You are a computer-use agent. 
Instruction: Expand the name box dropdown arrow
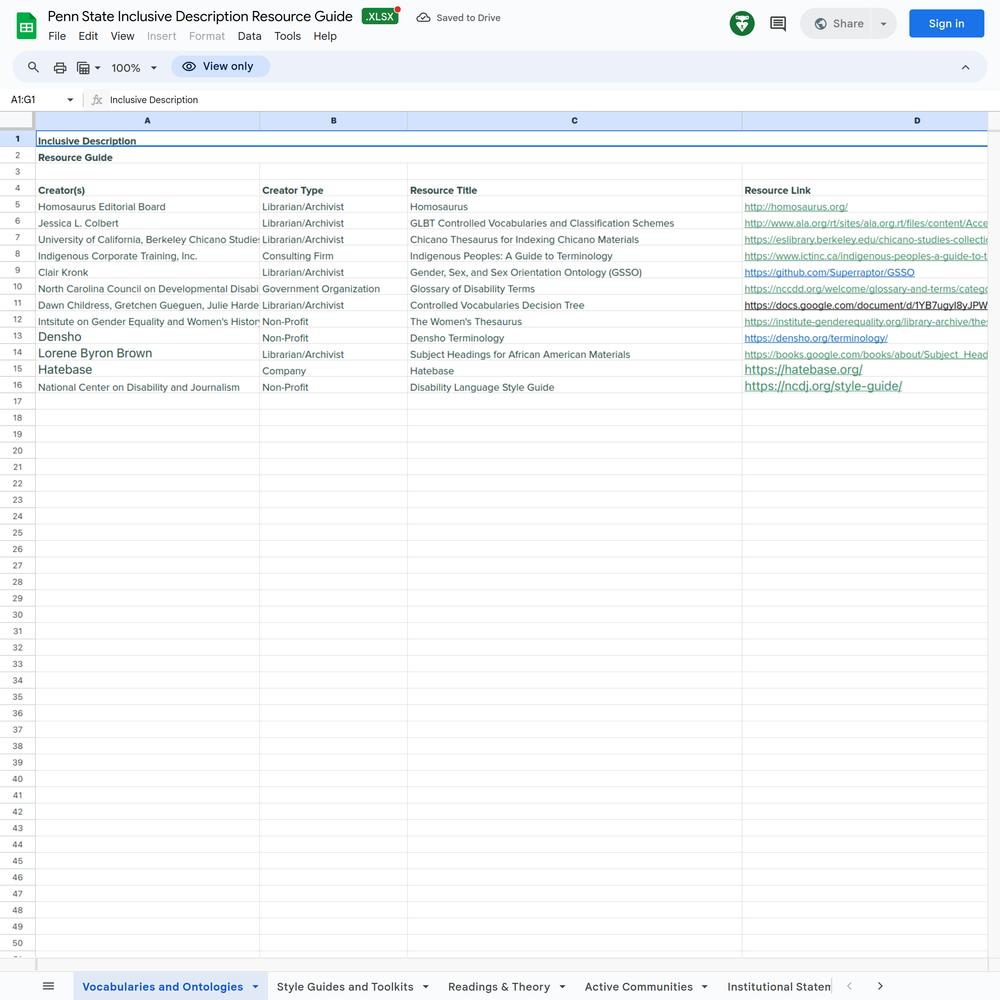point(70,99)
